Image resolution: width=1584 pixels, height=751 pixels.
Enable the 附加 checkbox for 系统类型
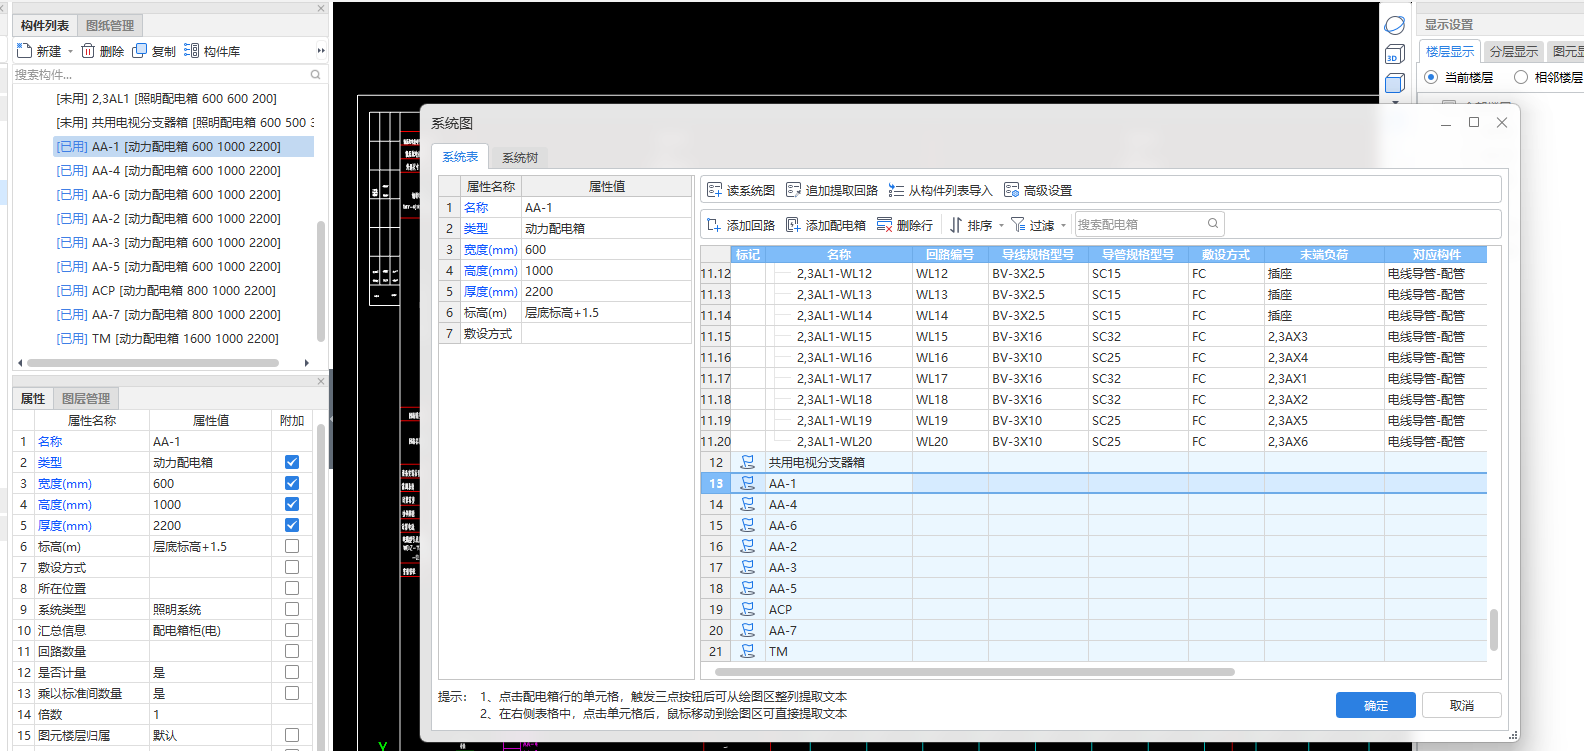pyautogui.click(x=292, y=609)
